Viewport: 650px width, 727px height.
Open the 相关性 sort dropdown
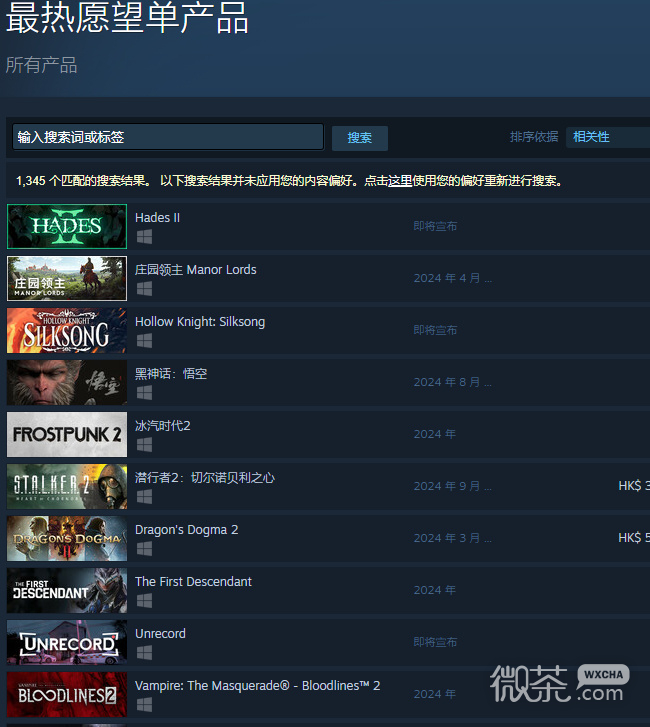608,137
